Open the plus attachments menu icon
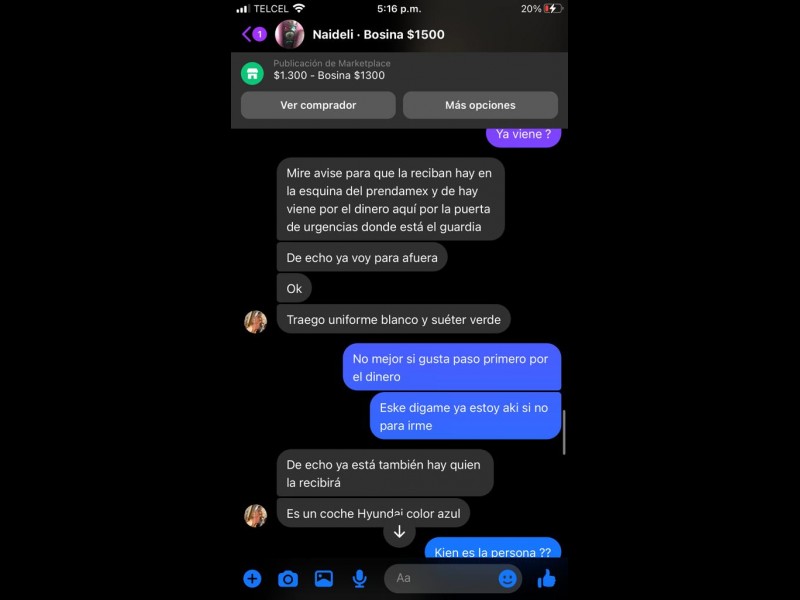800x600 pixels. click(x=252, y=579)
